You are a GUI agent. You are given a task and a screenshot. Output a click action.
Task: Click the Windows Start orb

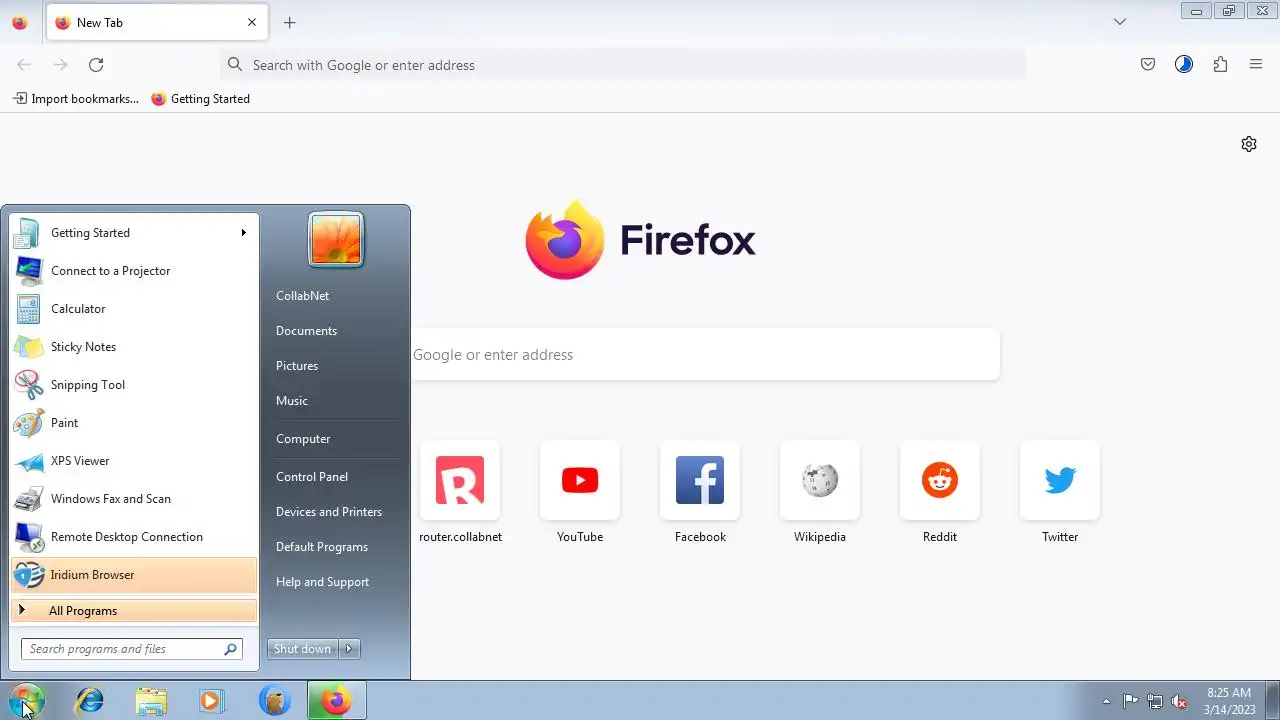coord(27,701)
